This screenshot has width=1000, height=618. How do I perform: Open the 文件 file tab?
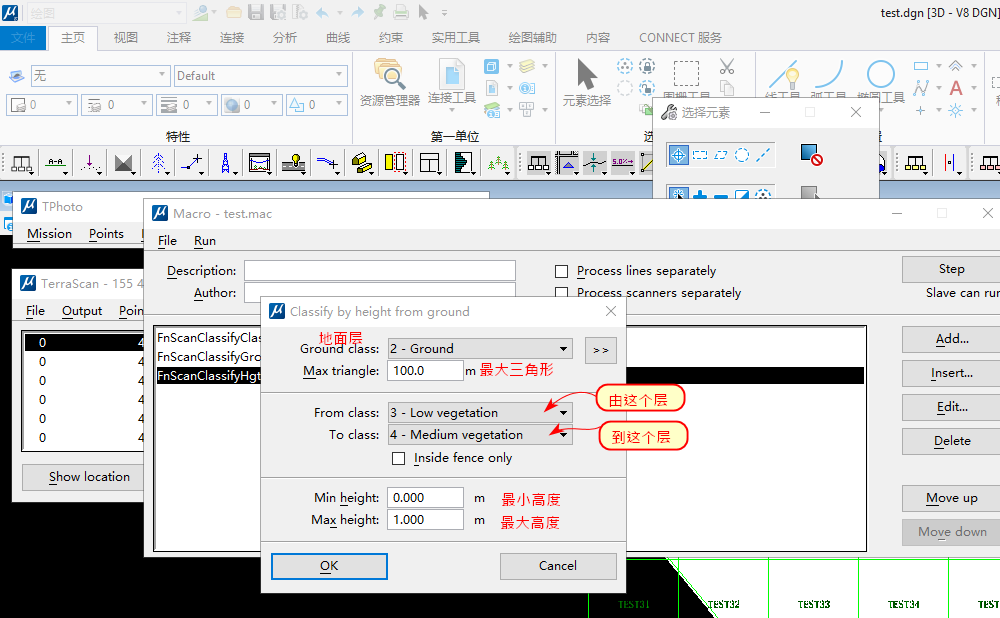23,38
